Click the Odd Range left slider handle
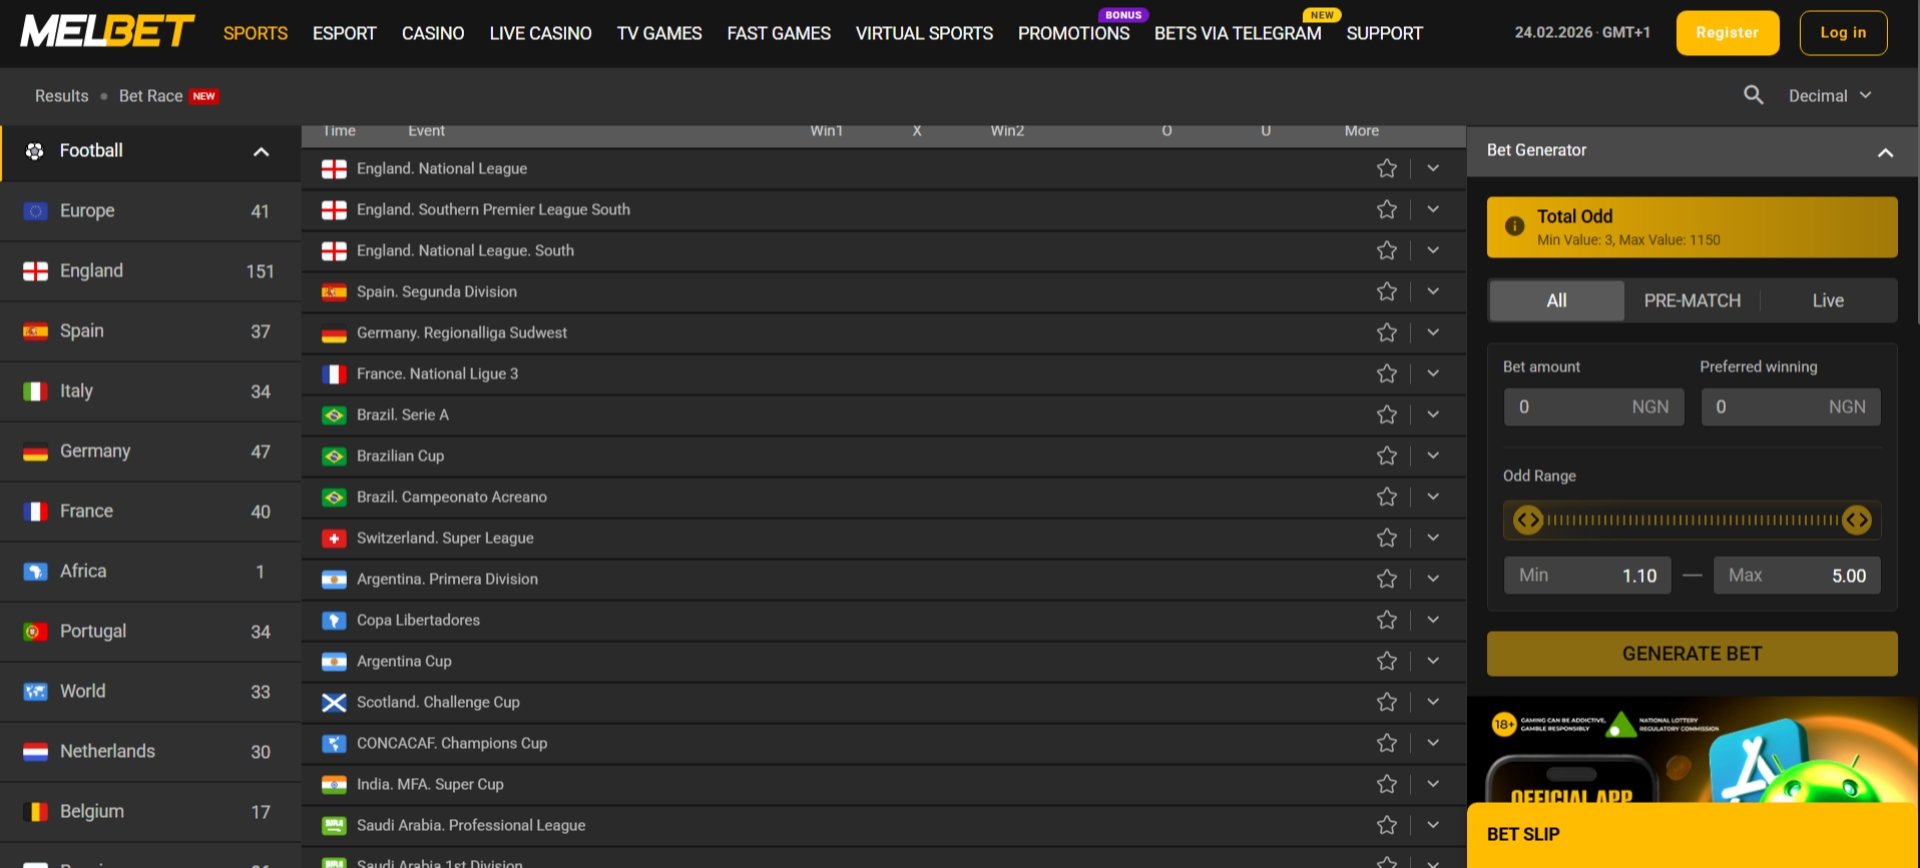 click(x=1527, y=520)
